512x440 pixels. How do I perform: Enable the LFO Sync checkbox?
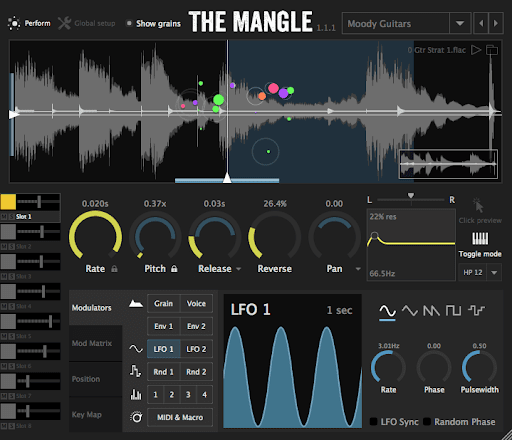click(x=374, y=422)
